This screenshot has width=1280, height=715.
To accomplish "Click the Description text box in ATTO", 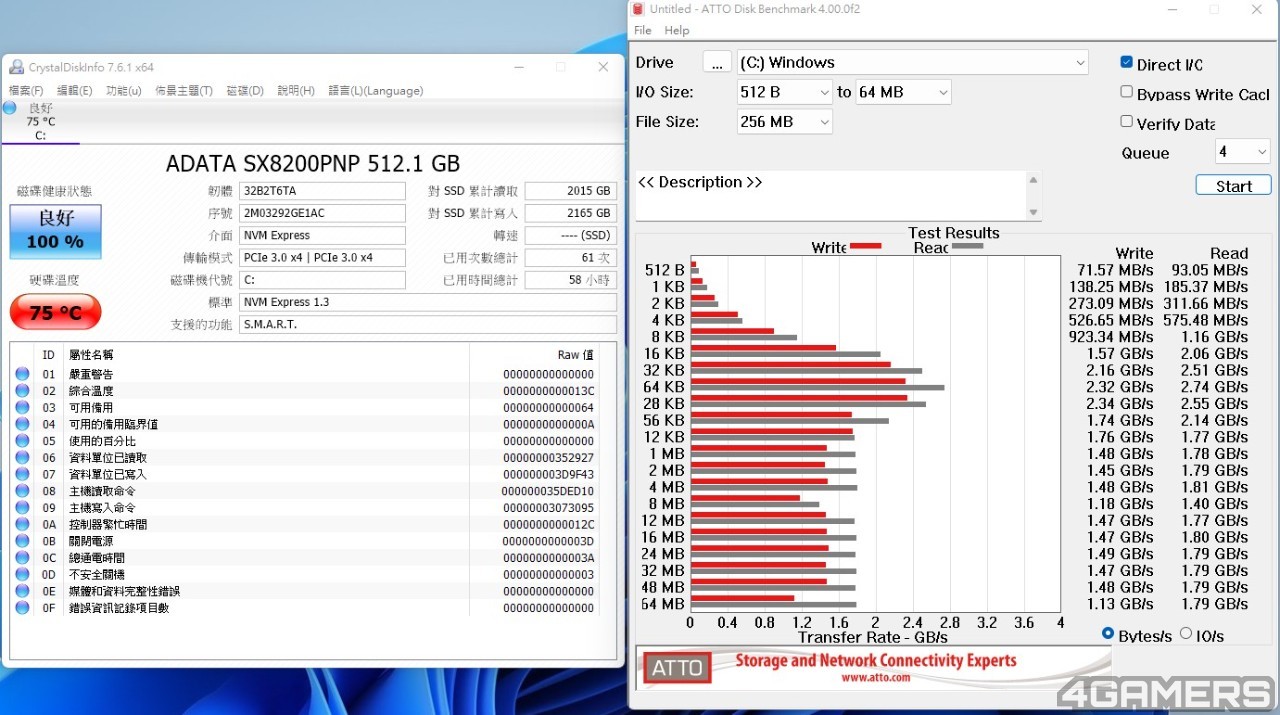I will click(830, 195).
